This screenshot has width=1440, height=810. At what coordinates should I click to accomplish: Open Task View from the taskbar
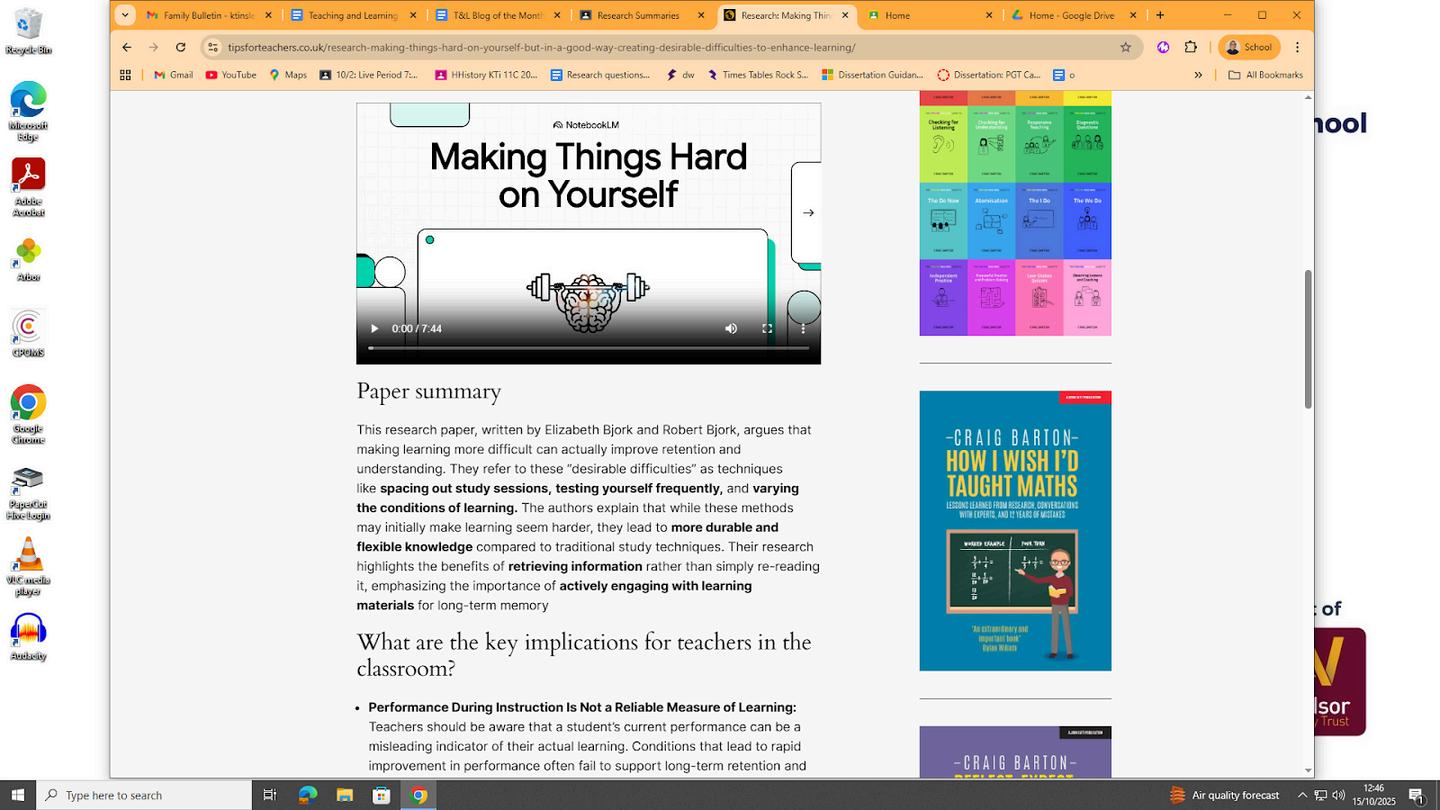coord(269,795)
